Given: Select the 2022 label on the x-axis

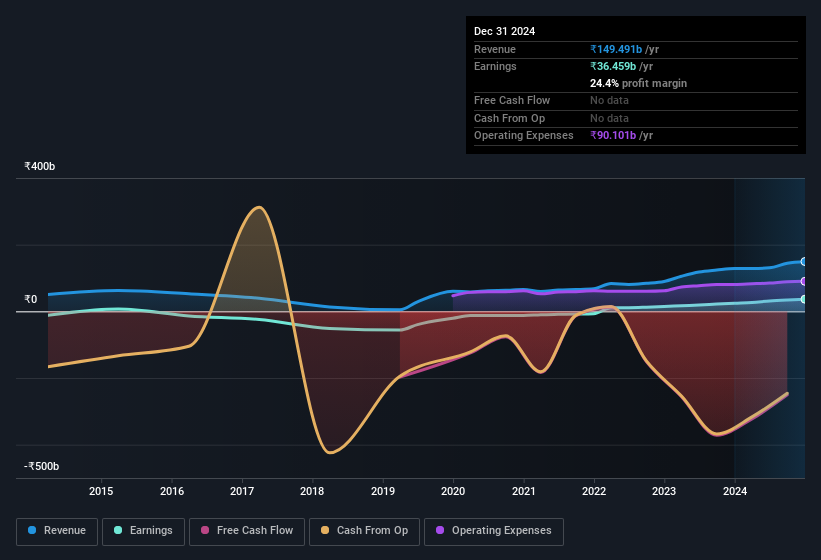Looking at the screenshot, I should (594, 491).
